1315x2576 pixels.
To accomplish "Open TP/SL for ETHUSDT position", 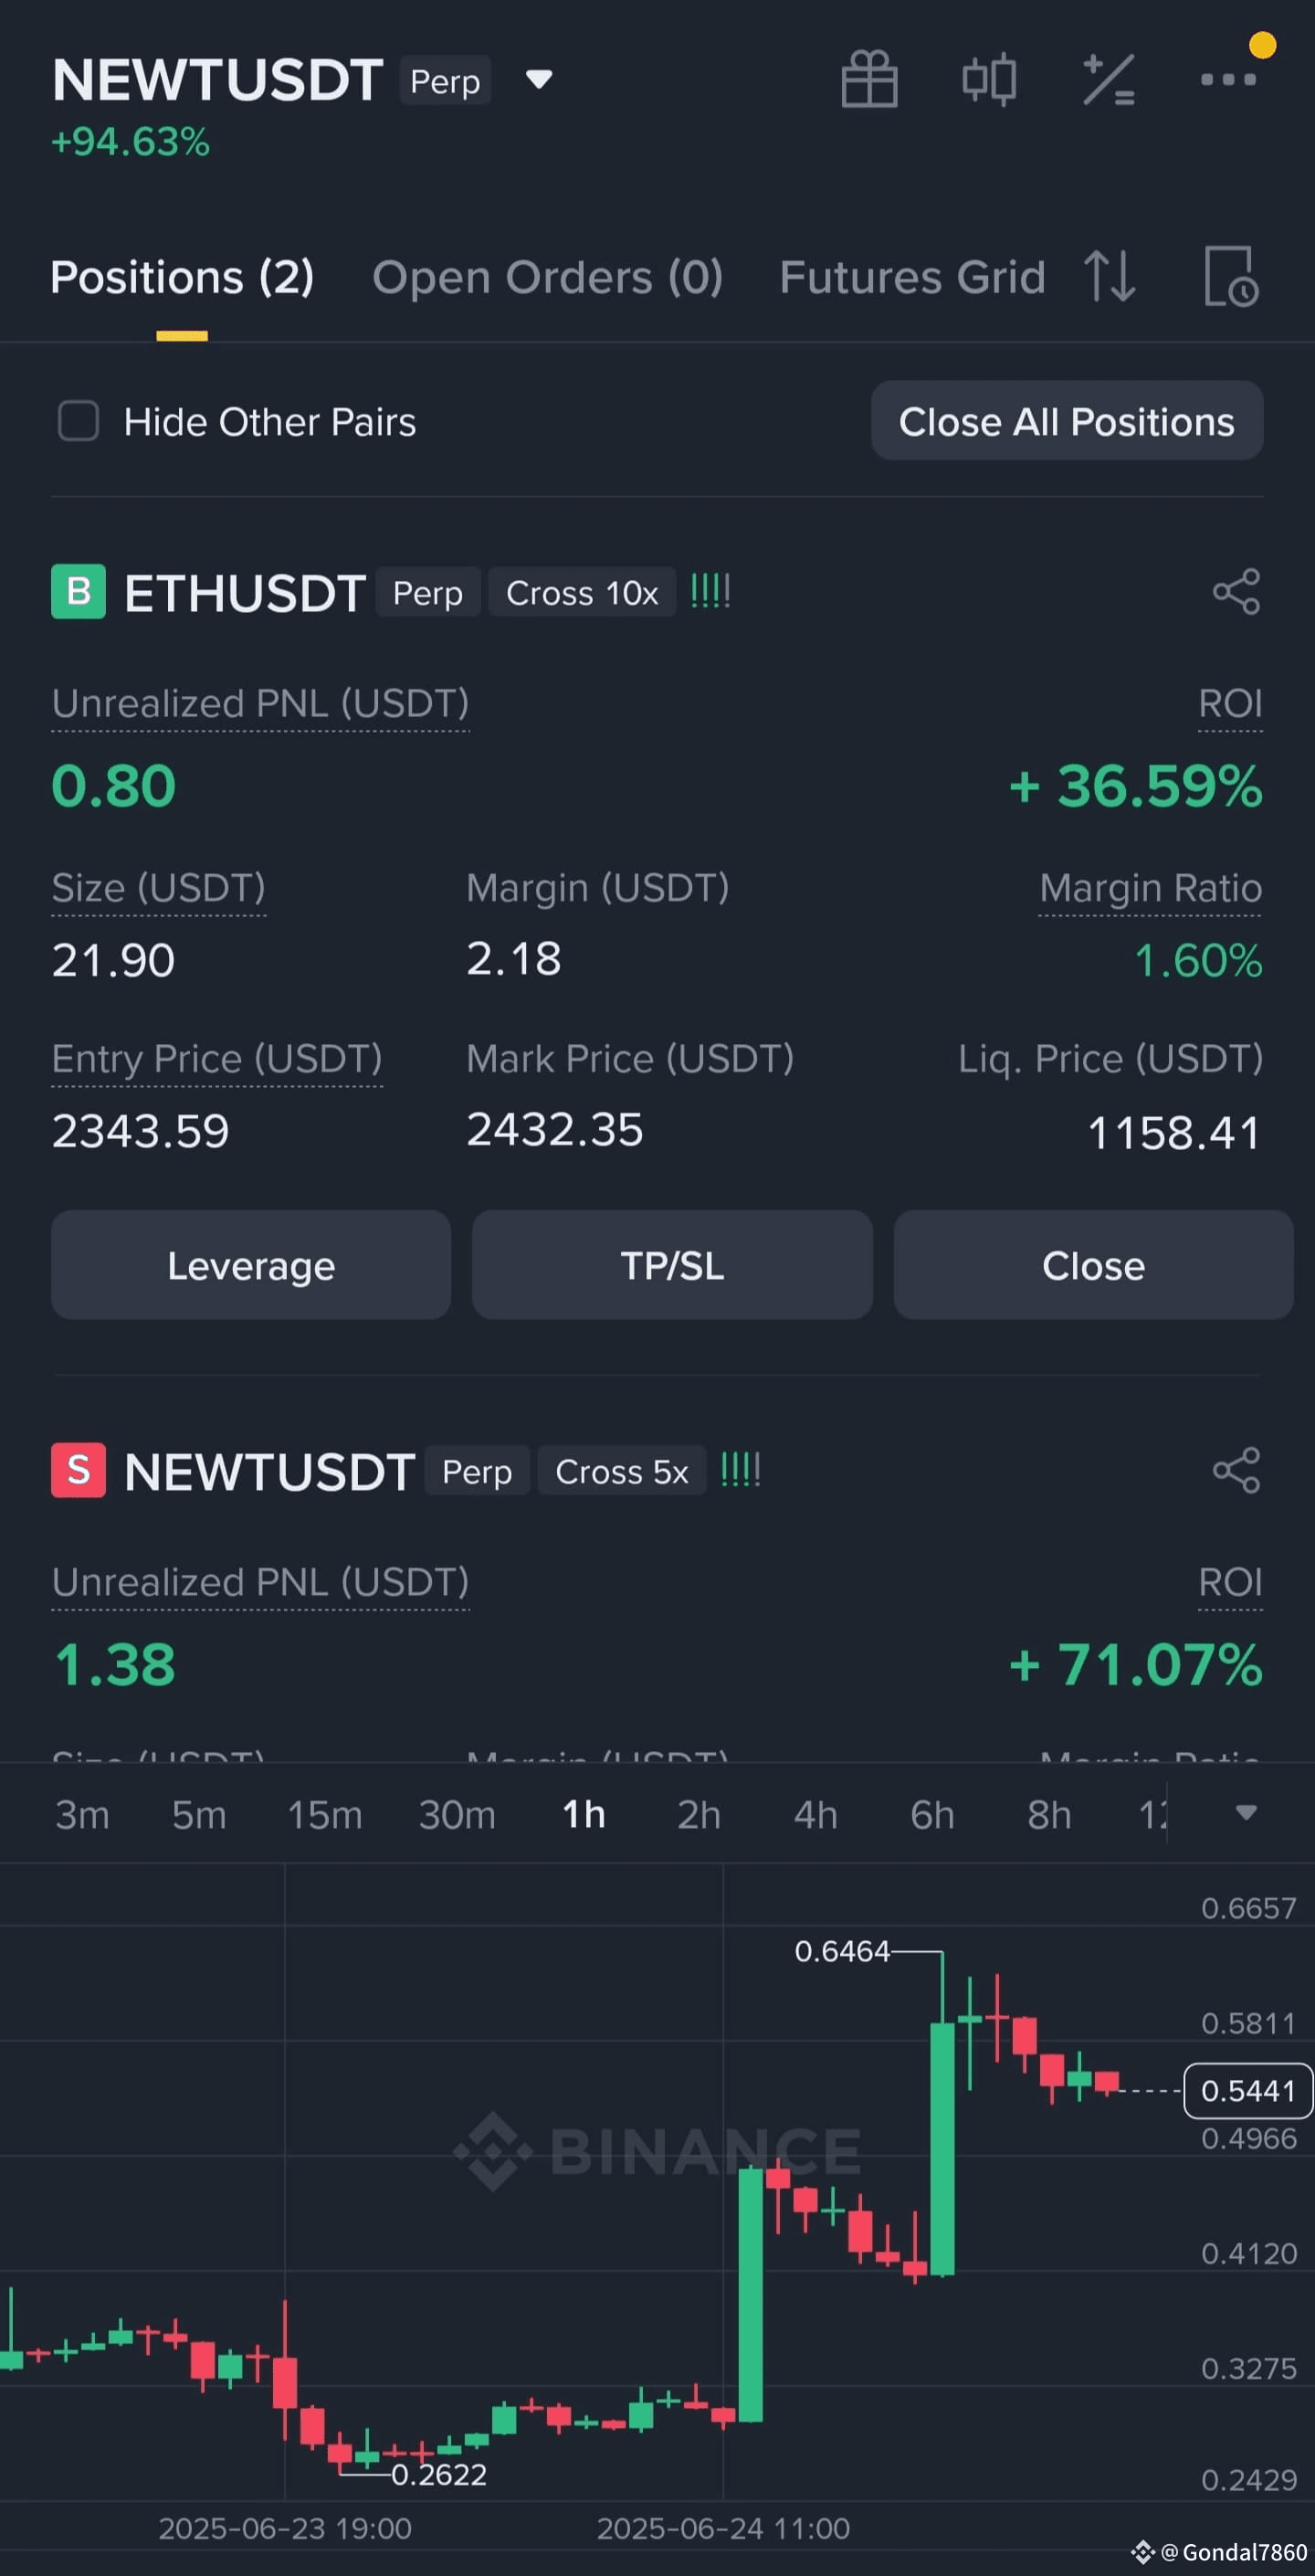I will pyautogui.click(x=672, y=1265).
